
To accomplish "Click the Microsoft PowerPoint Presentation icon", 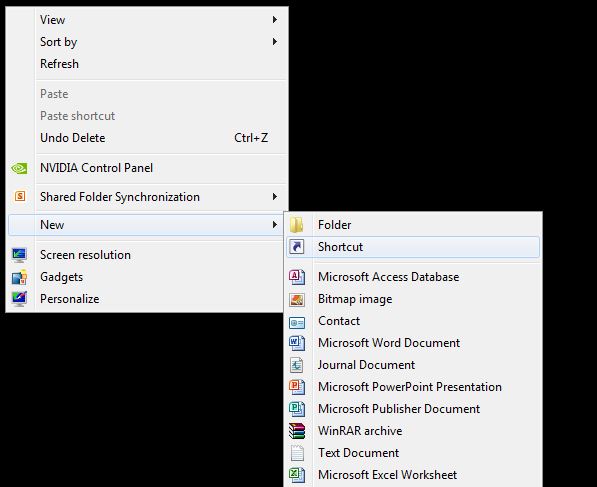I will coord(297,387).
